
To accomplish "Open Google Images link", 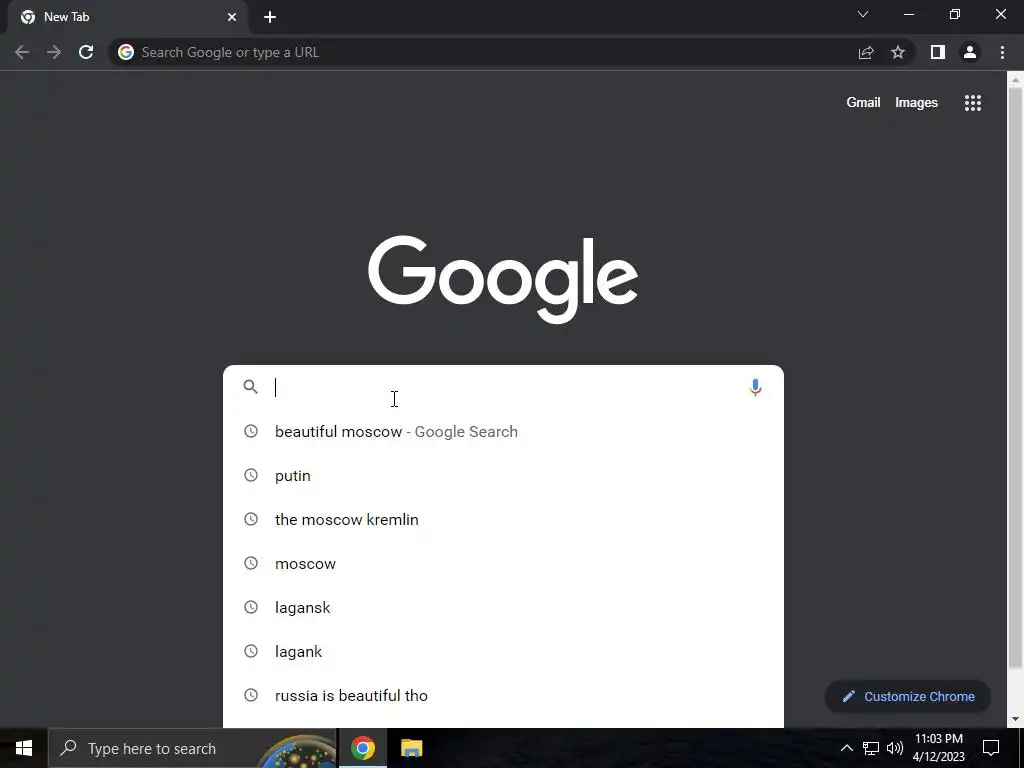I will (916, 103).
